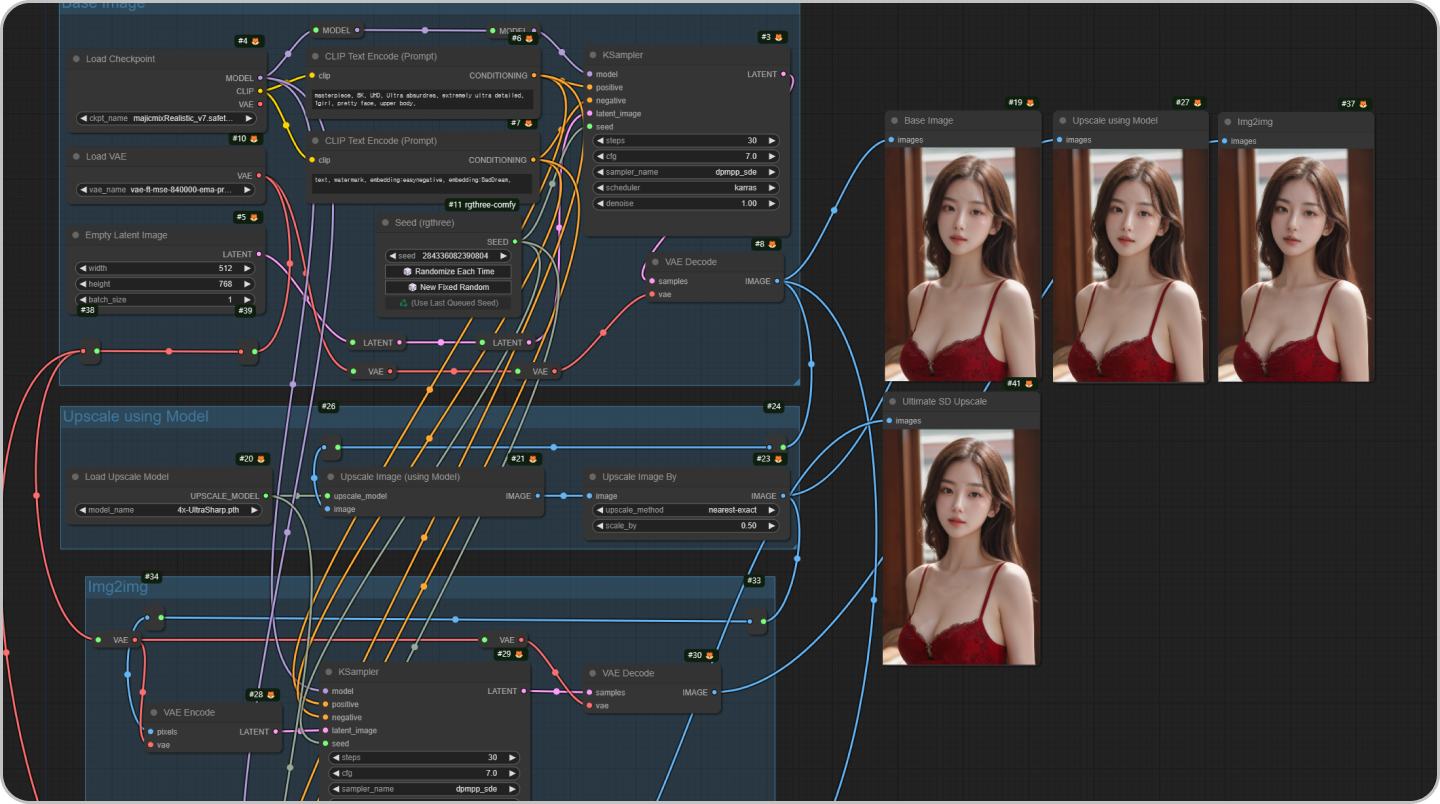This screenshot has height=804, width=1440.
Task: Collapse the VAE Decode node #8 title dot
Action: (656, 262)
